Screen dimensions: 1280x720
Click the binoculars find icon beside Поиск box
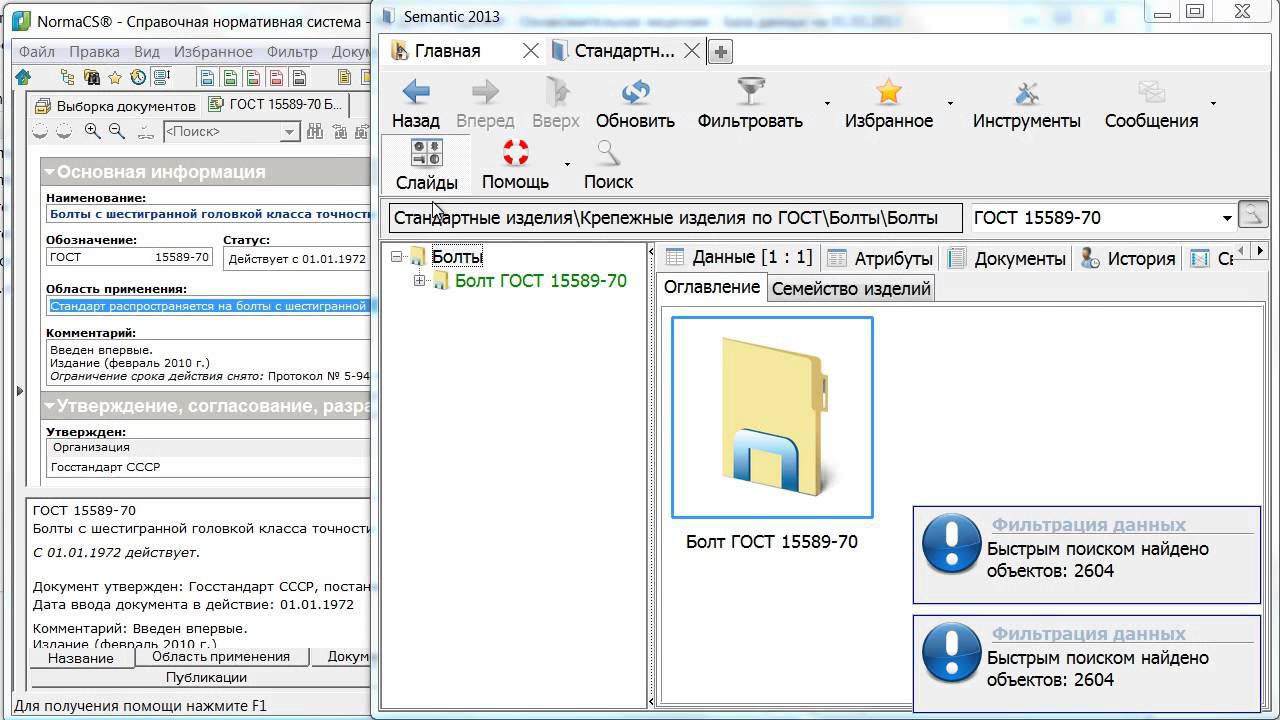coord(316,131)
